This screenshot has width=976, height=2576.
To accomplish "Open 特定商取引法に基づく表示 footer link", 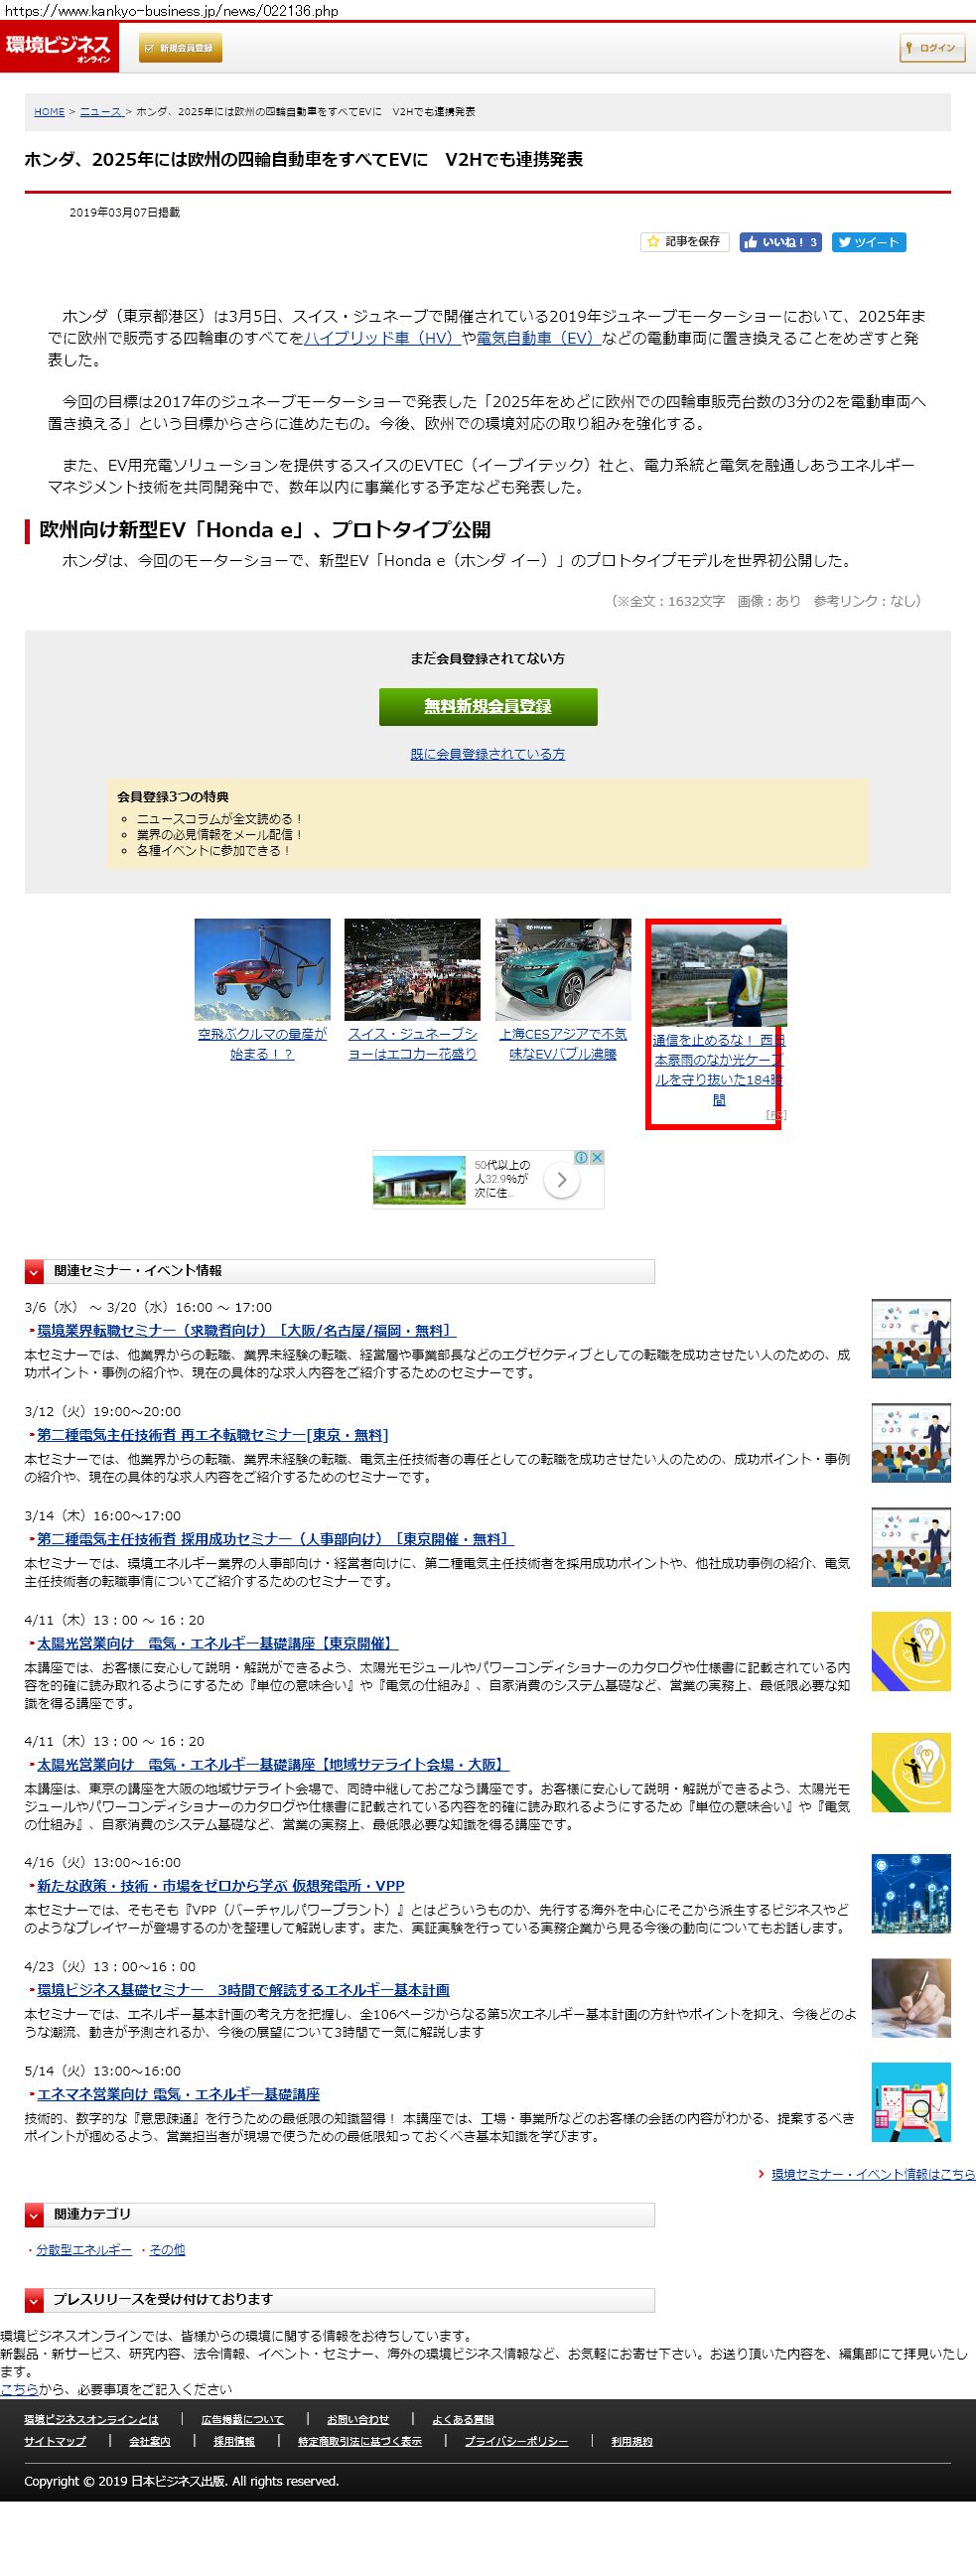I will point(360,2441).
